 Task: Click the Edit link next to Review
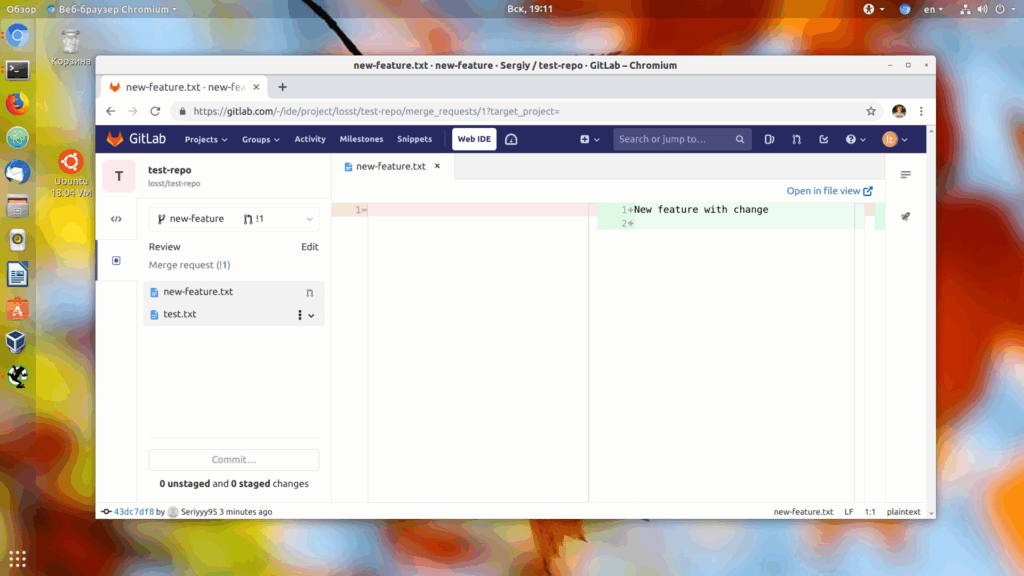tap(310, 247)
